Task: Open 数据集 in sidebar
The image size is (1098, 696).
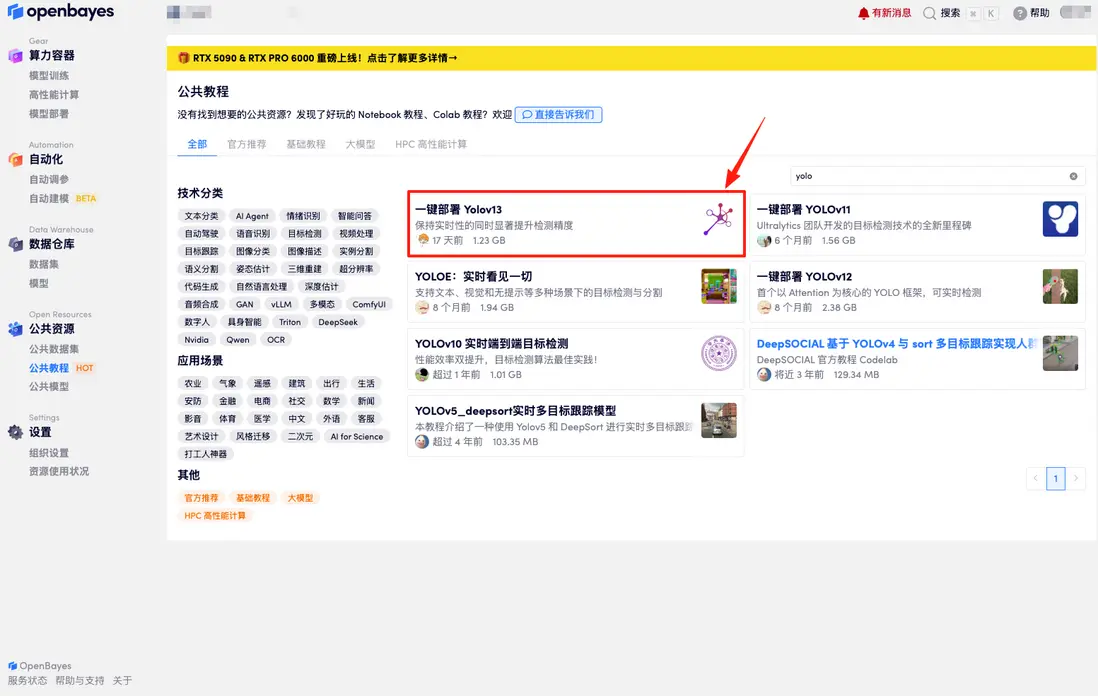Action: pyautogui.click(x=43, y=264)
